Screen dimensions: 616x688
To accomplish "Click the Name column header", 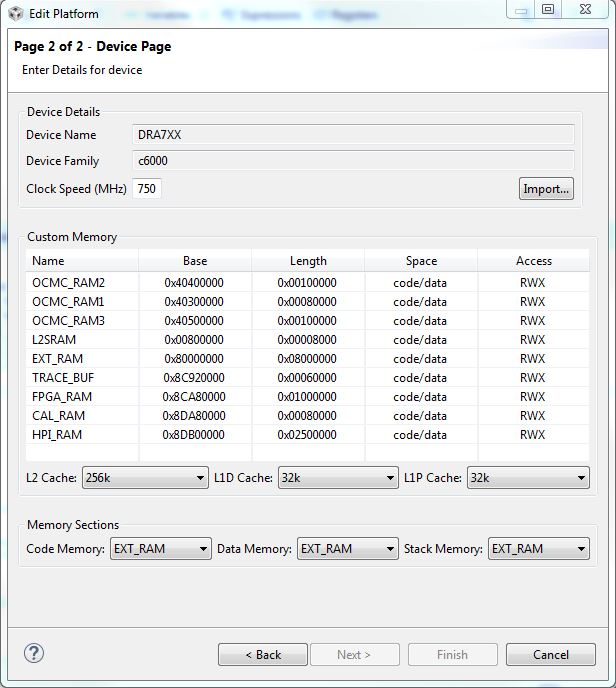I will [x=82, y=261].
